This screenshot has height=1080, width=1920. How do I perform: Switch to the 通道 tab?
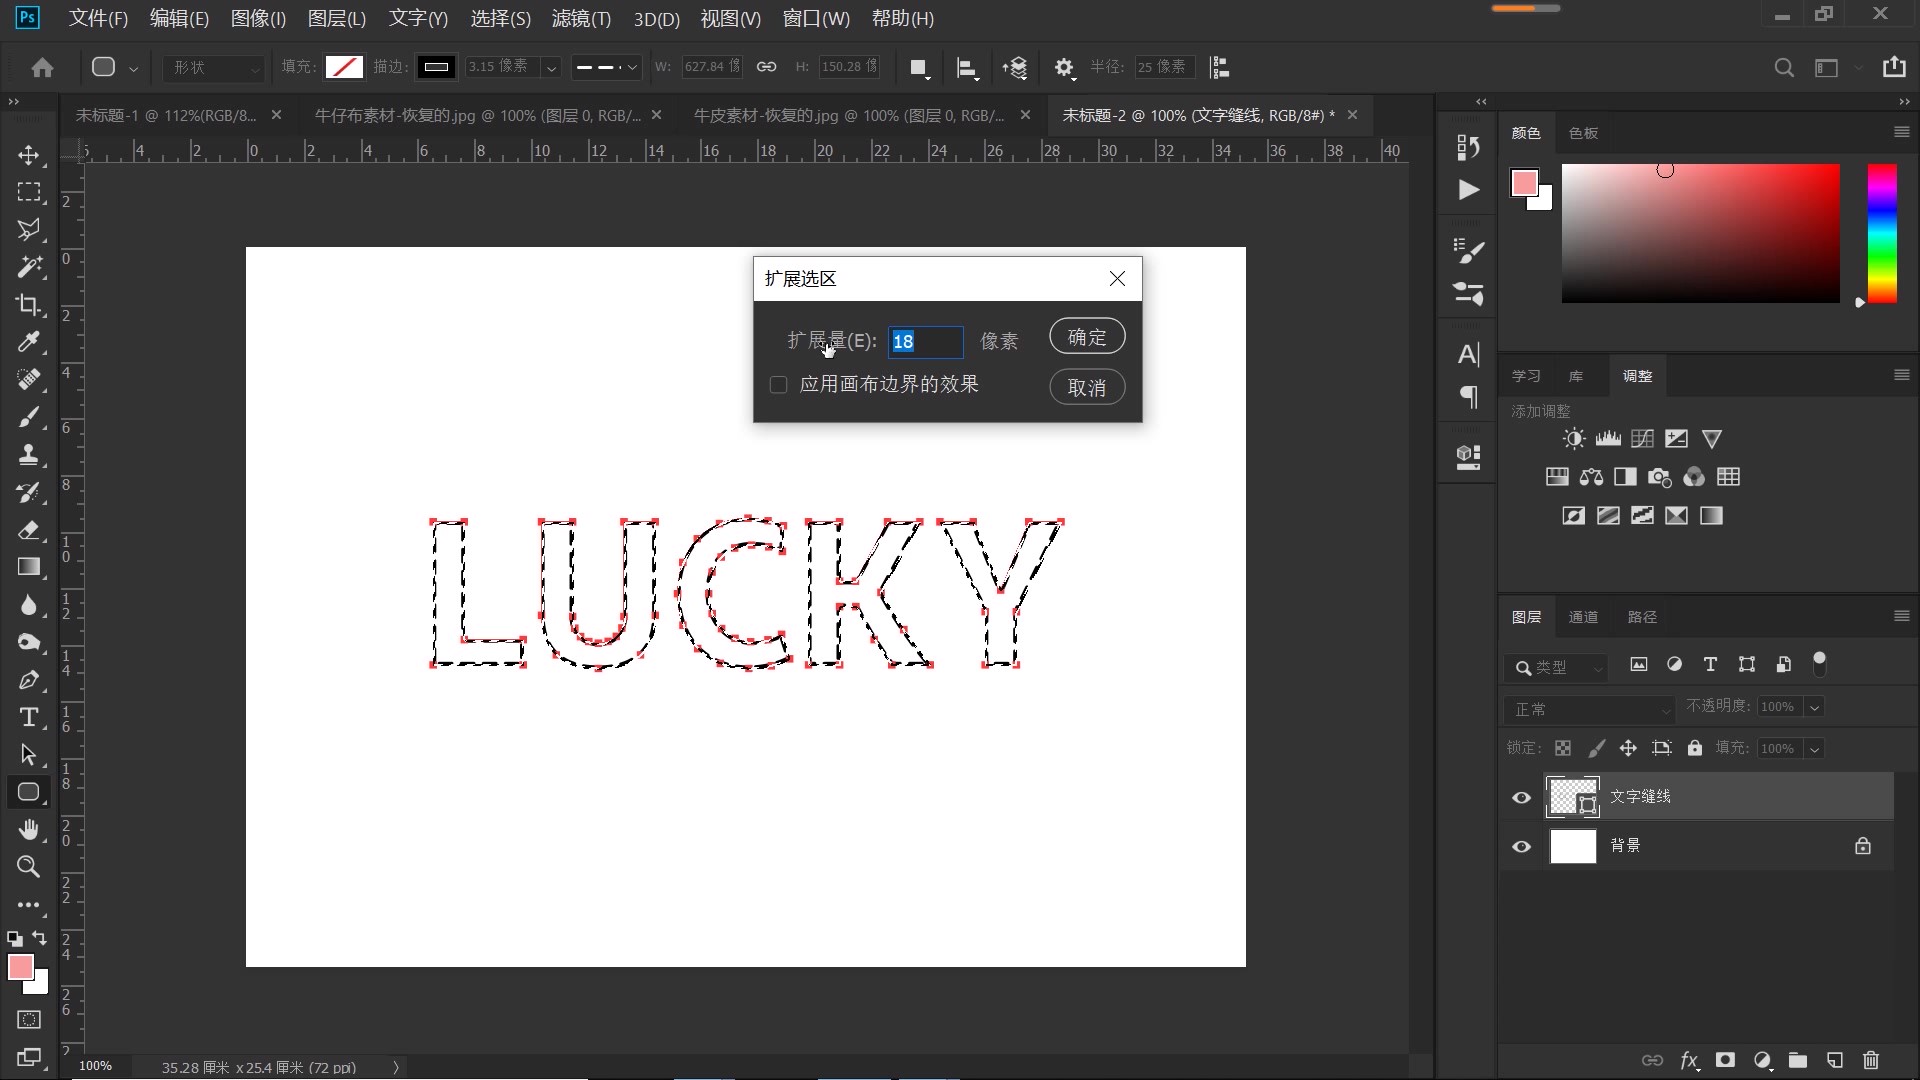pos(1583,617)
